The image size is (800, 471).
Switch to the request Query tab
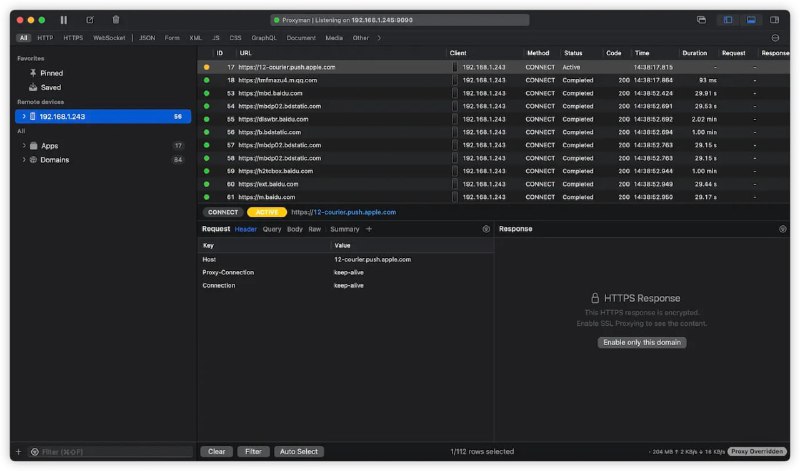(272, 229)
